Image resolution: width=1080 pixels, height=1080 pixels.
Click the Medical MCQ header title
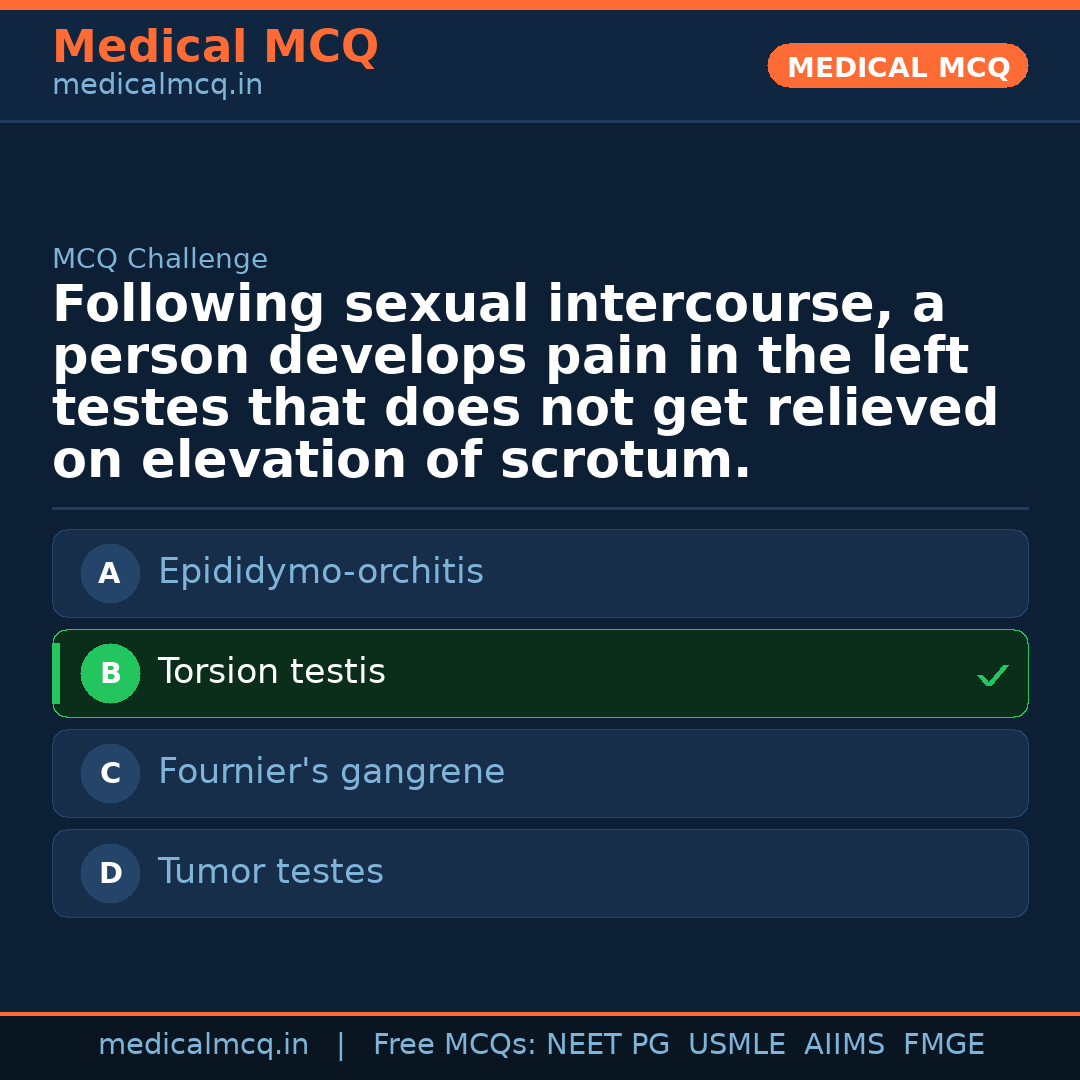[x=215, y=47]
